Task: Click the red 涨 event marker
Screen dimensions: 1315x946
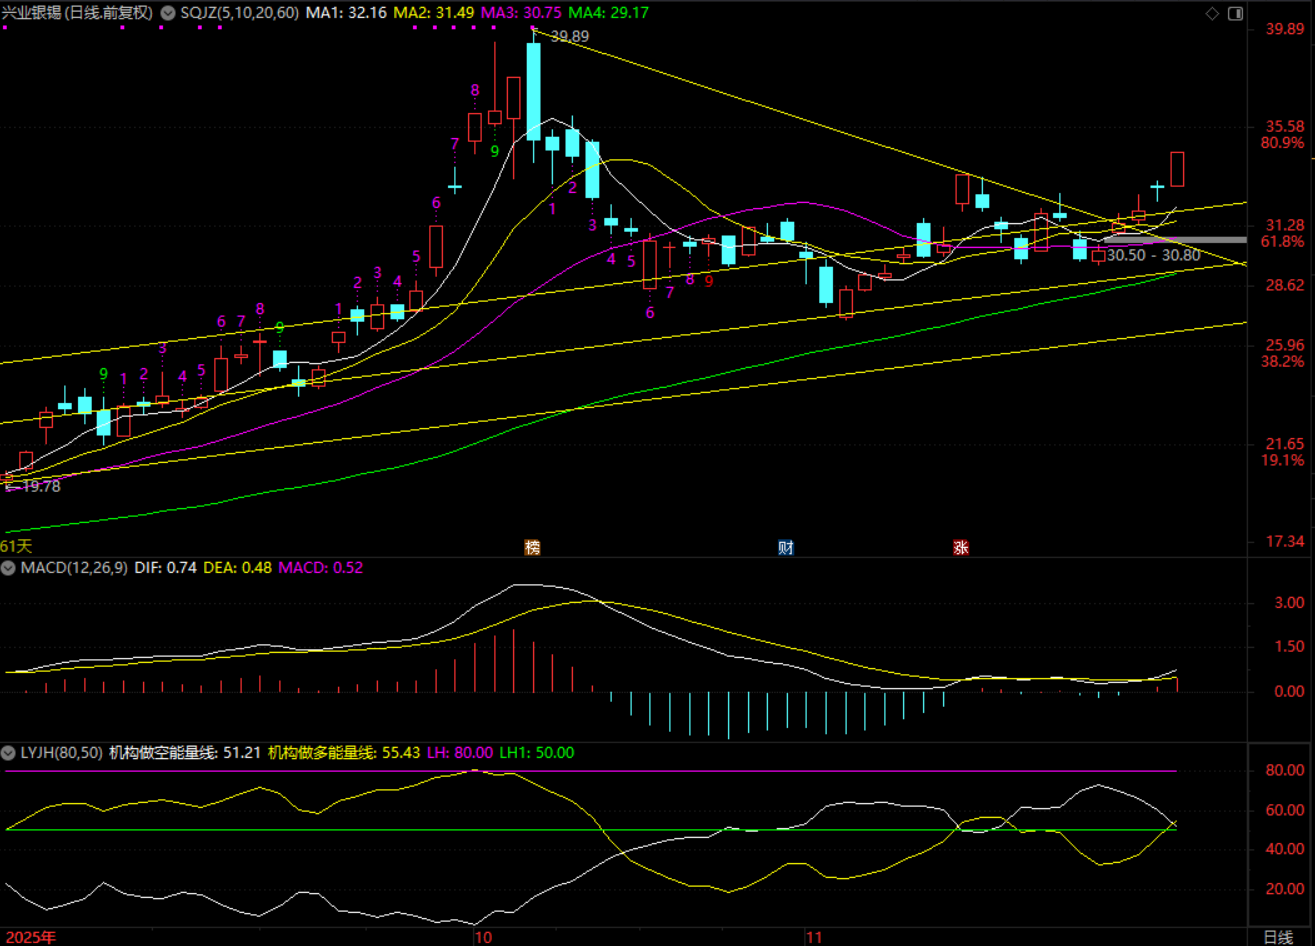Action: click(x=960, y=547)
